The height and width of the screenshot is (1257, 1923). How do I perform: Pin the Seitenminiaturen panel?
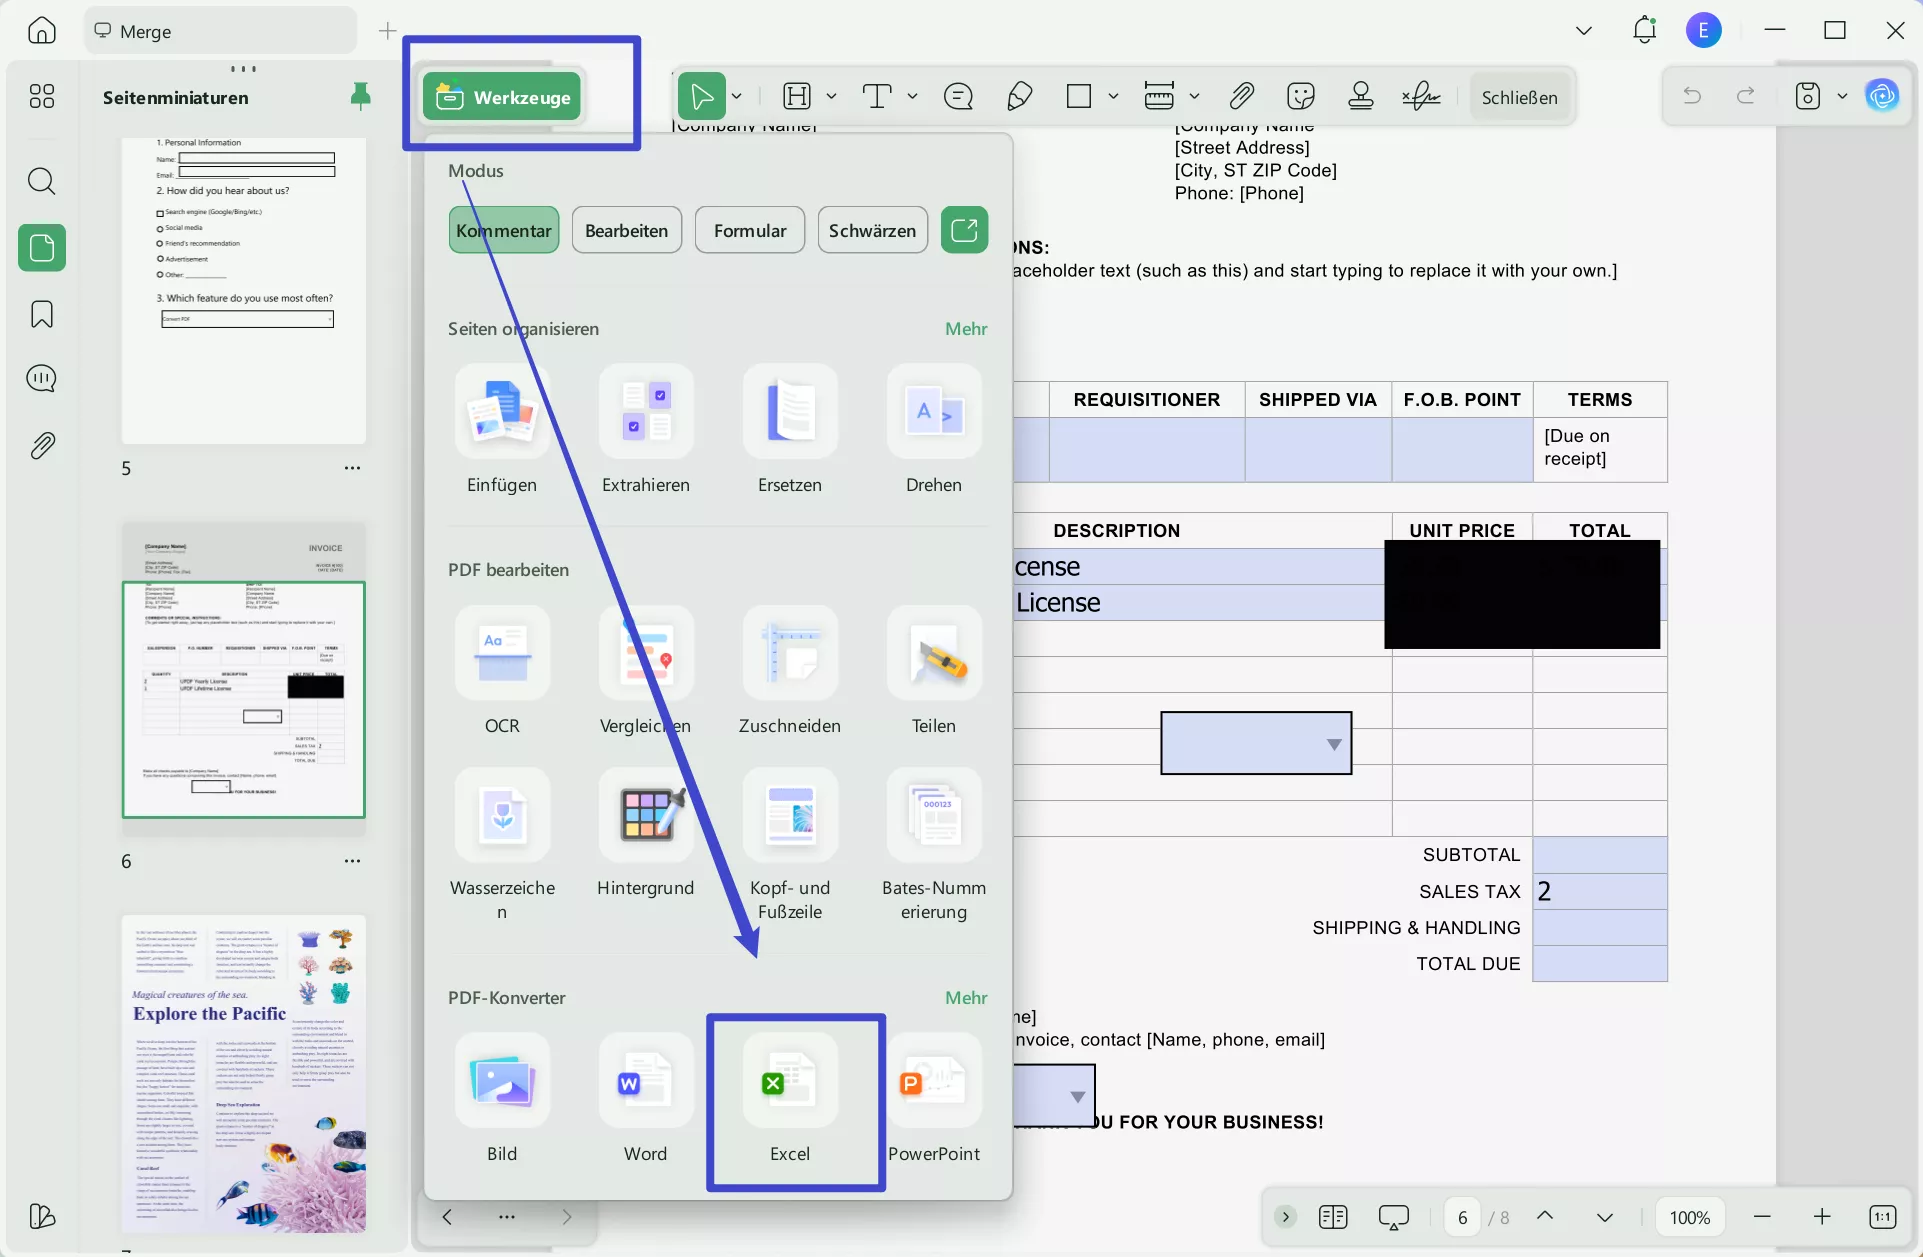pyautogui.click(x=361, y=96)
